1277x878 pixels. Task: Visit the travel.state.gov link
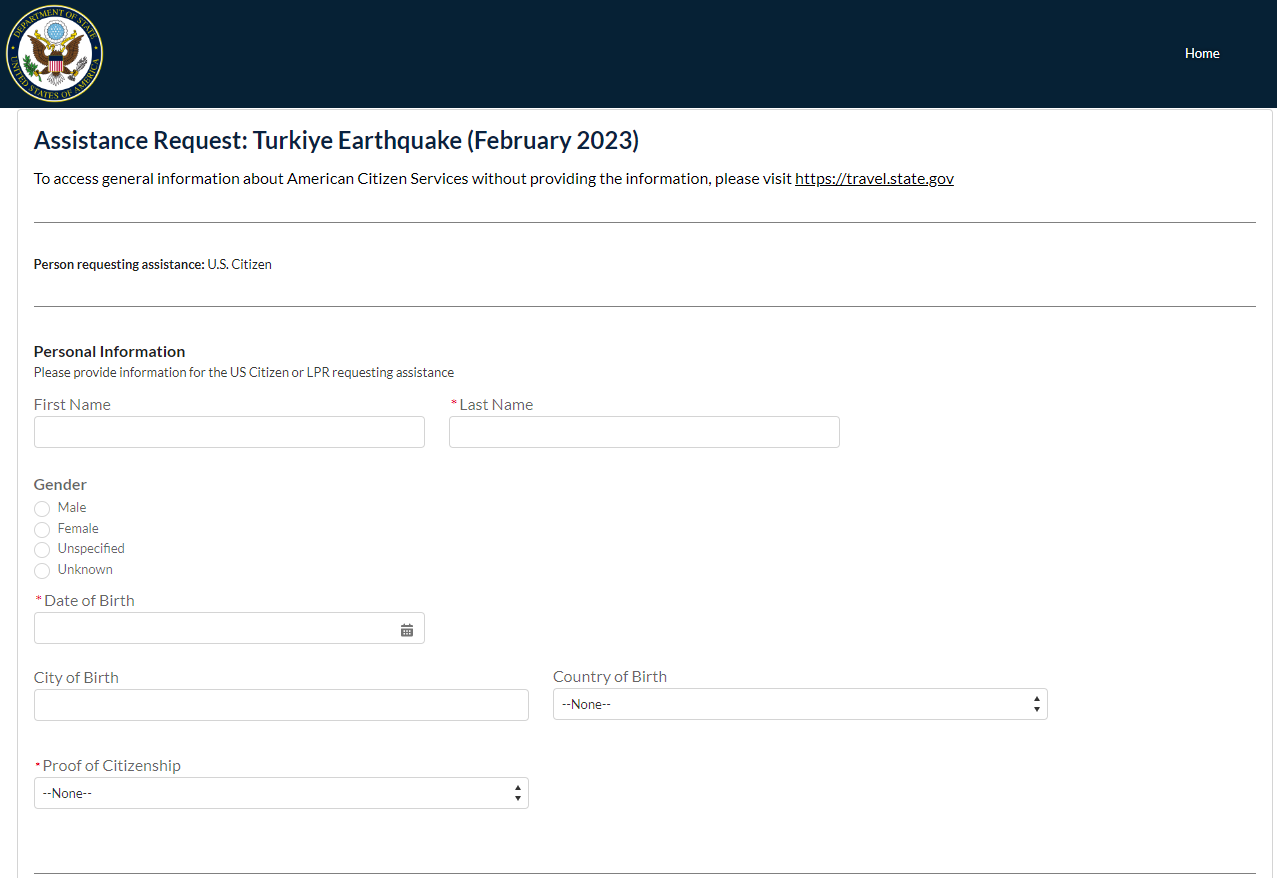tap(874, 179)
